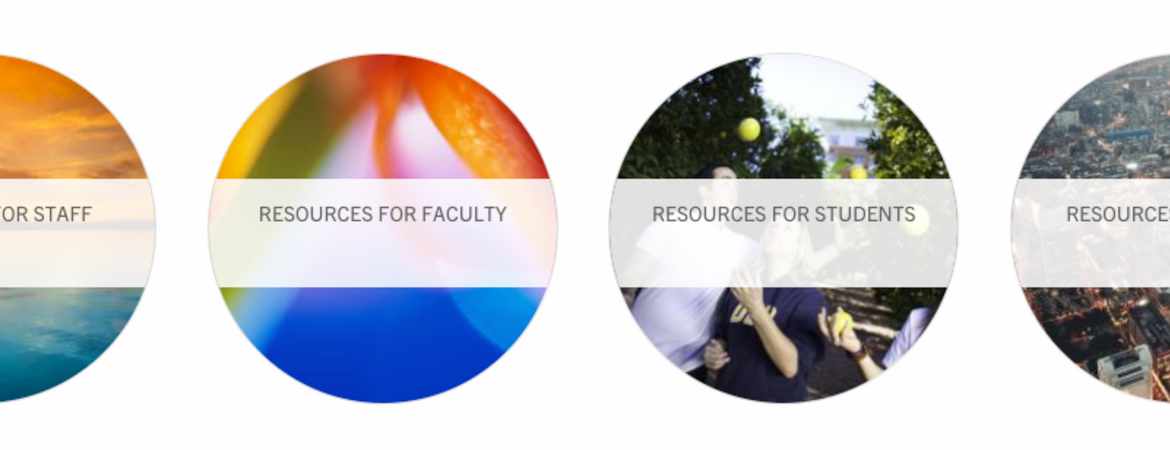Click the cut-off Resources label at right edge
The width and height of the screenshot is (1170, 450).
click(x=1118, y=214)
